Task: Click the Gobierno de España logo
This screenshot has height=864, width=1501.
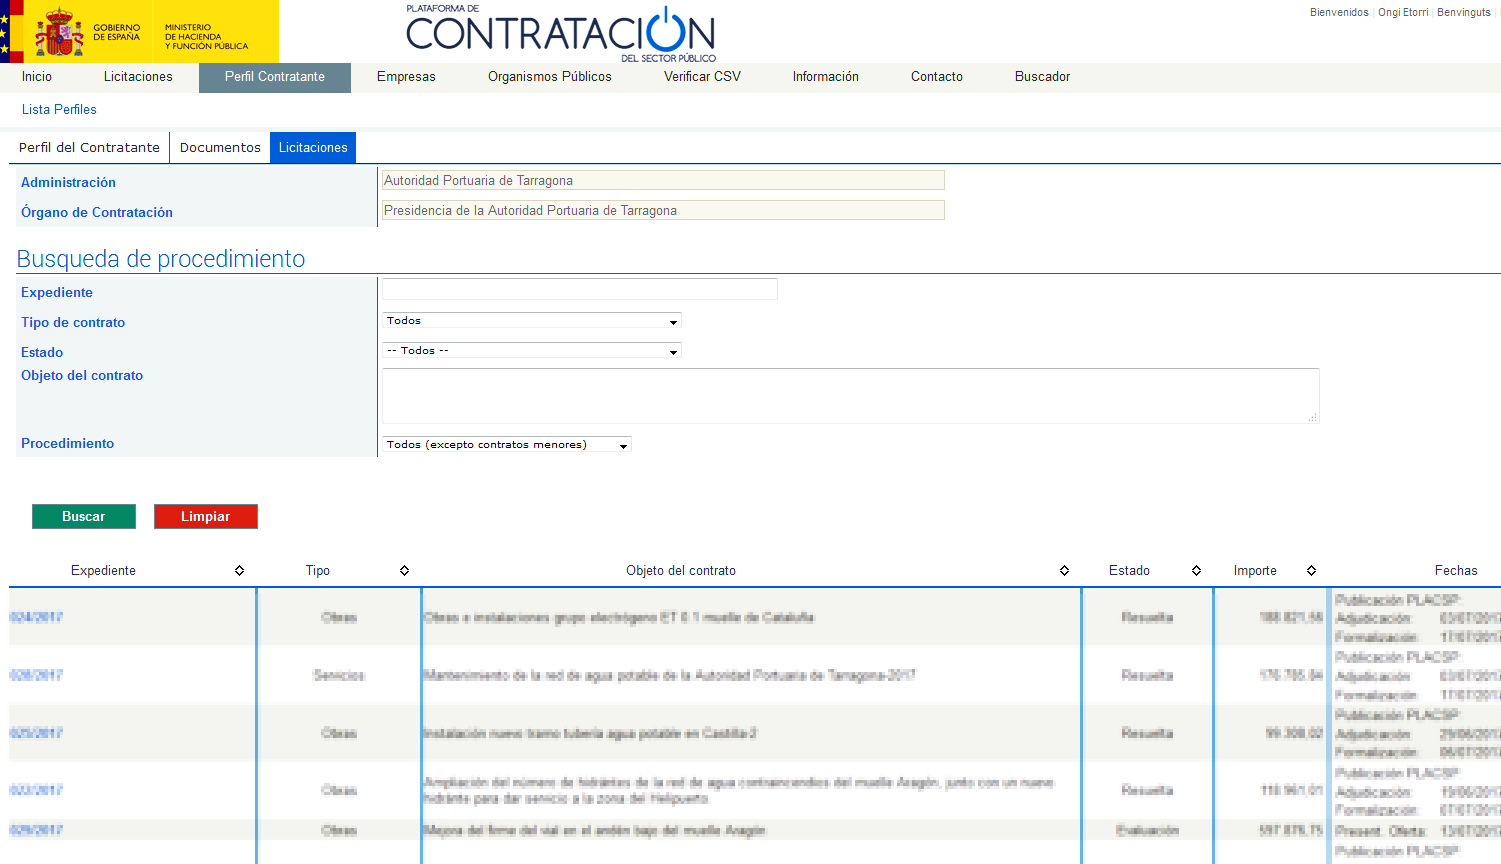Action: click(x=139, y=31)
